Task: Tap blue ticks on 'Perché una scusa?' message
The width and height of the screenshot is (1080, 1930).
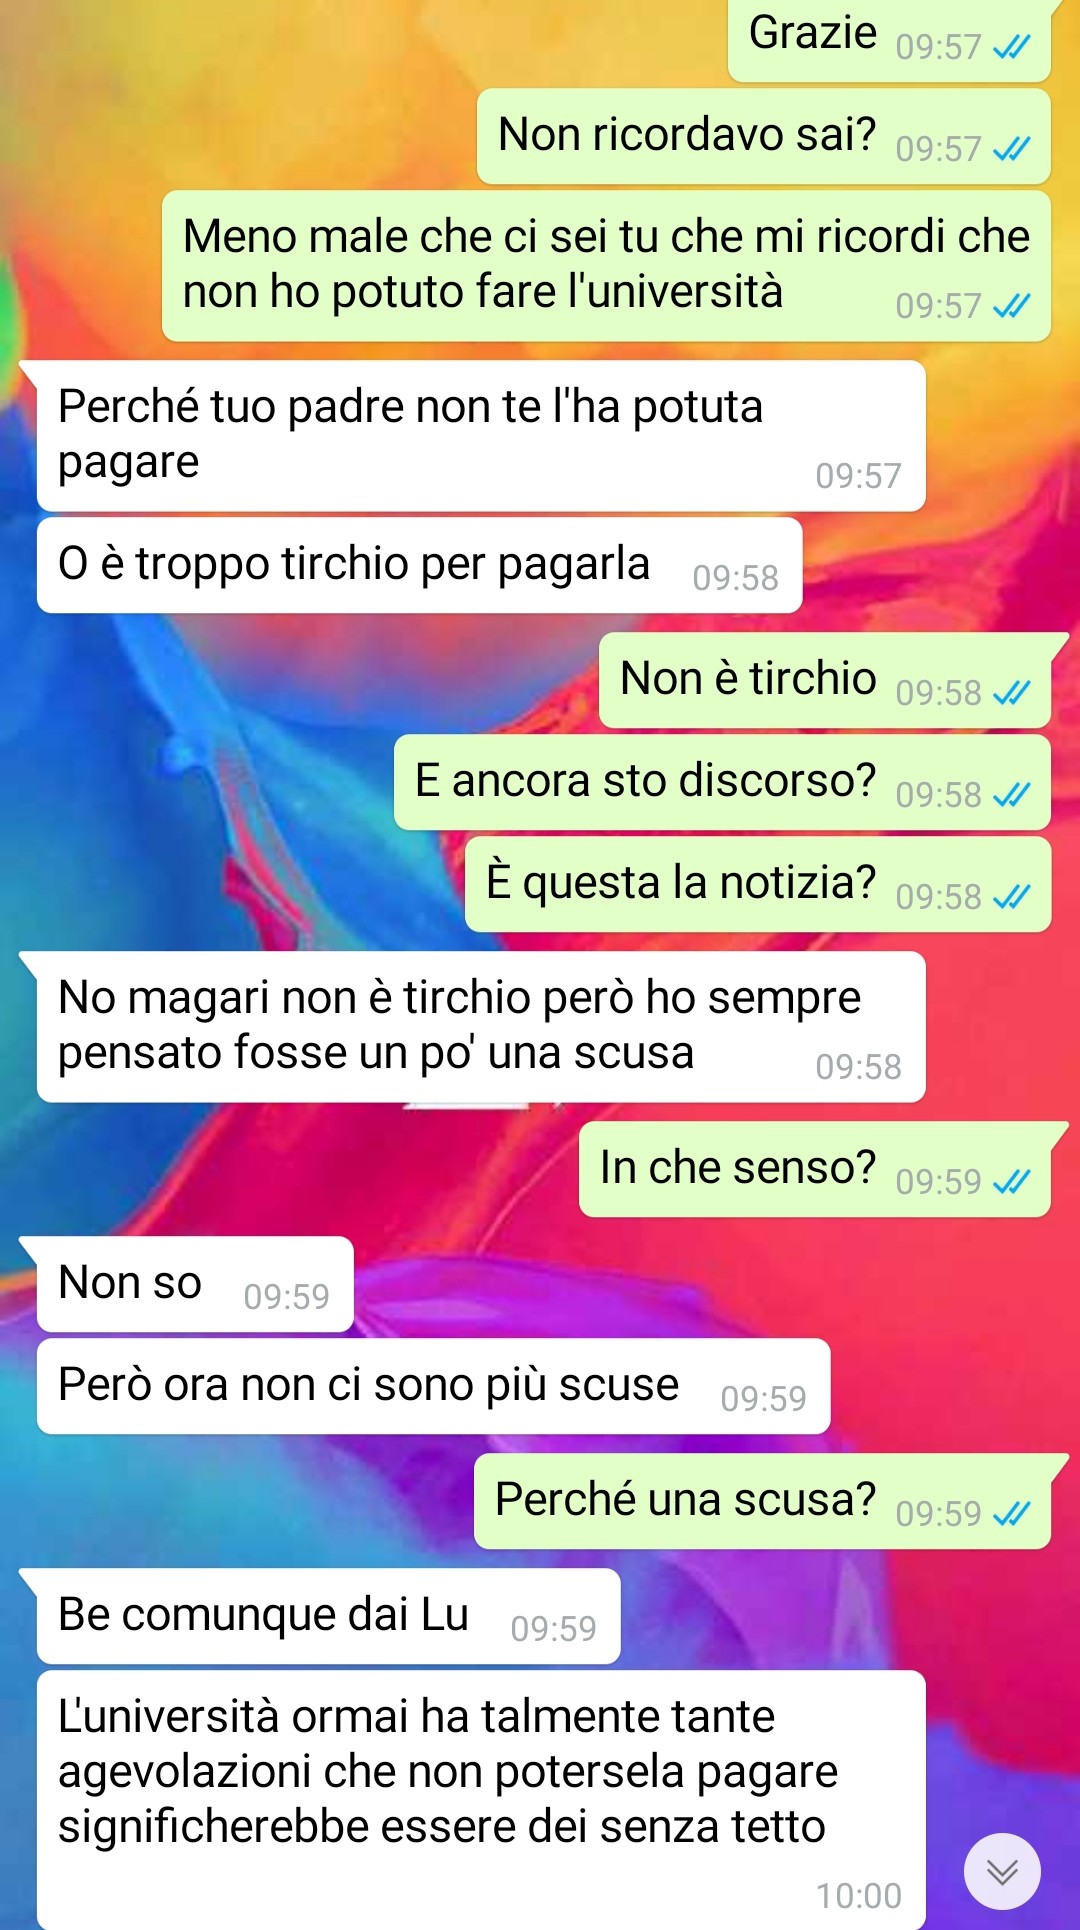Action: pos(1011,1514)
